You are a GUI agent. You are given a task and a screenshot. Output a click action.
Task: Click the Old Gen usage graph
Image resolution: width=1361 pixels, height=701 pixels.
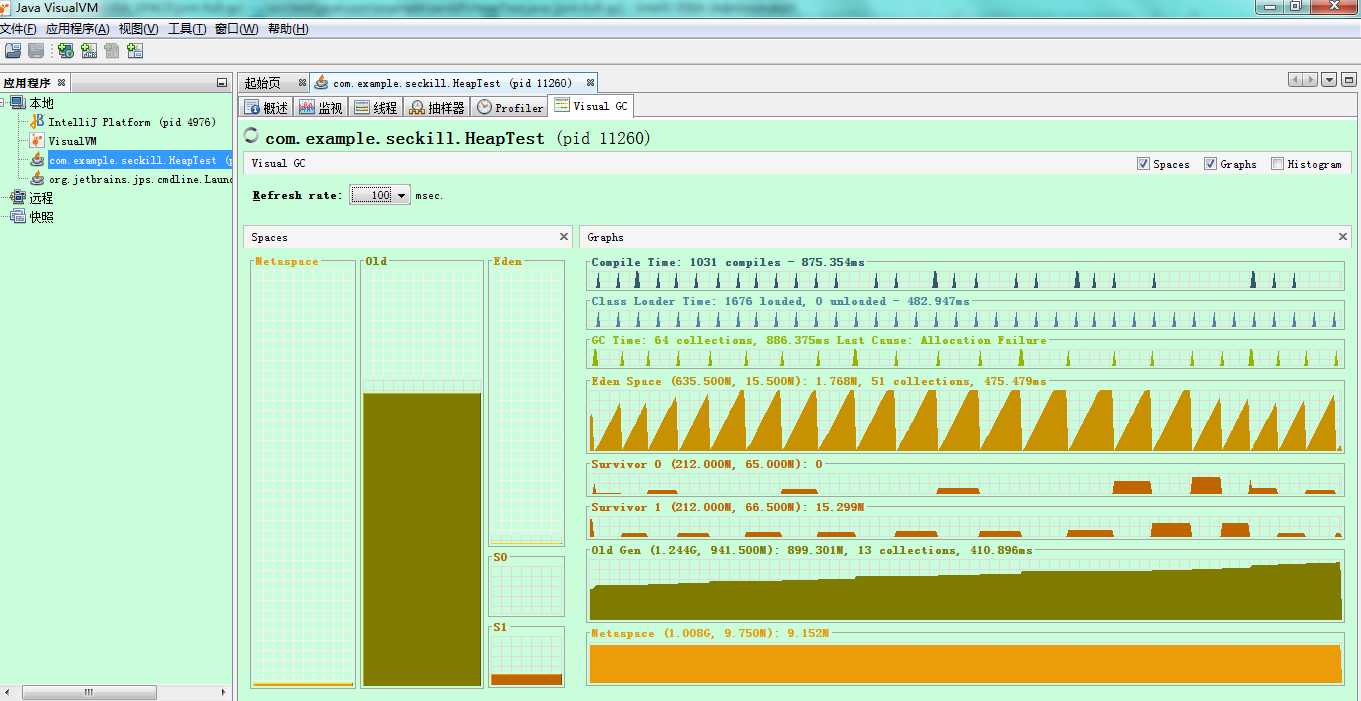click(965, 589)
